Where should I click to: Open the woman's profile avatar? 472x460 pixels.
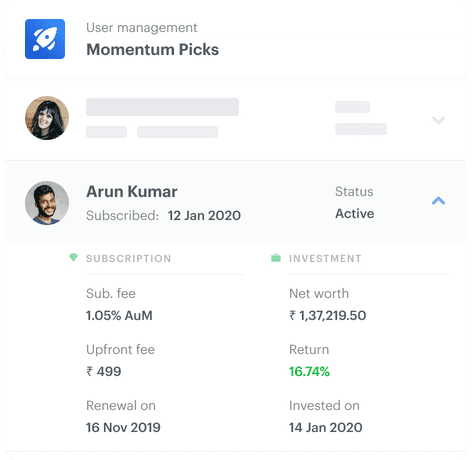tap(47, 118)
